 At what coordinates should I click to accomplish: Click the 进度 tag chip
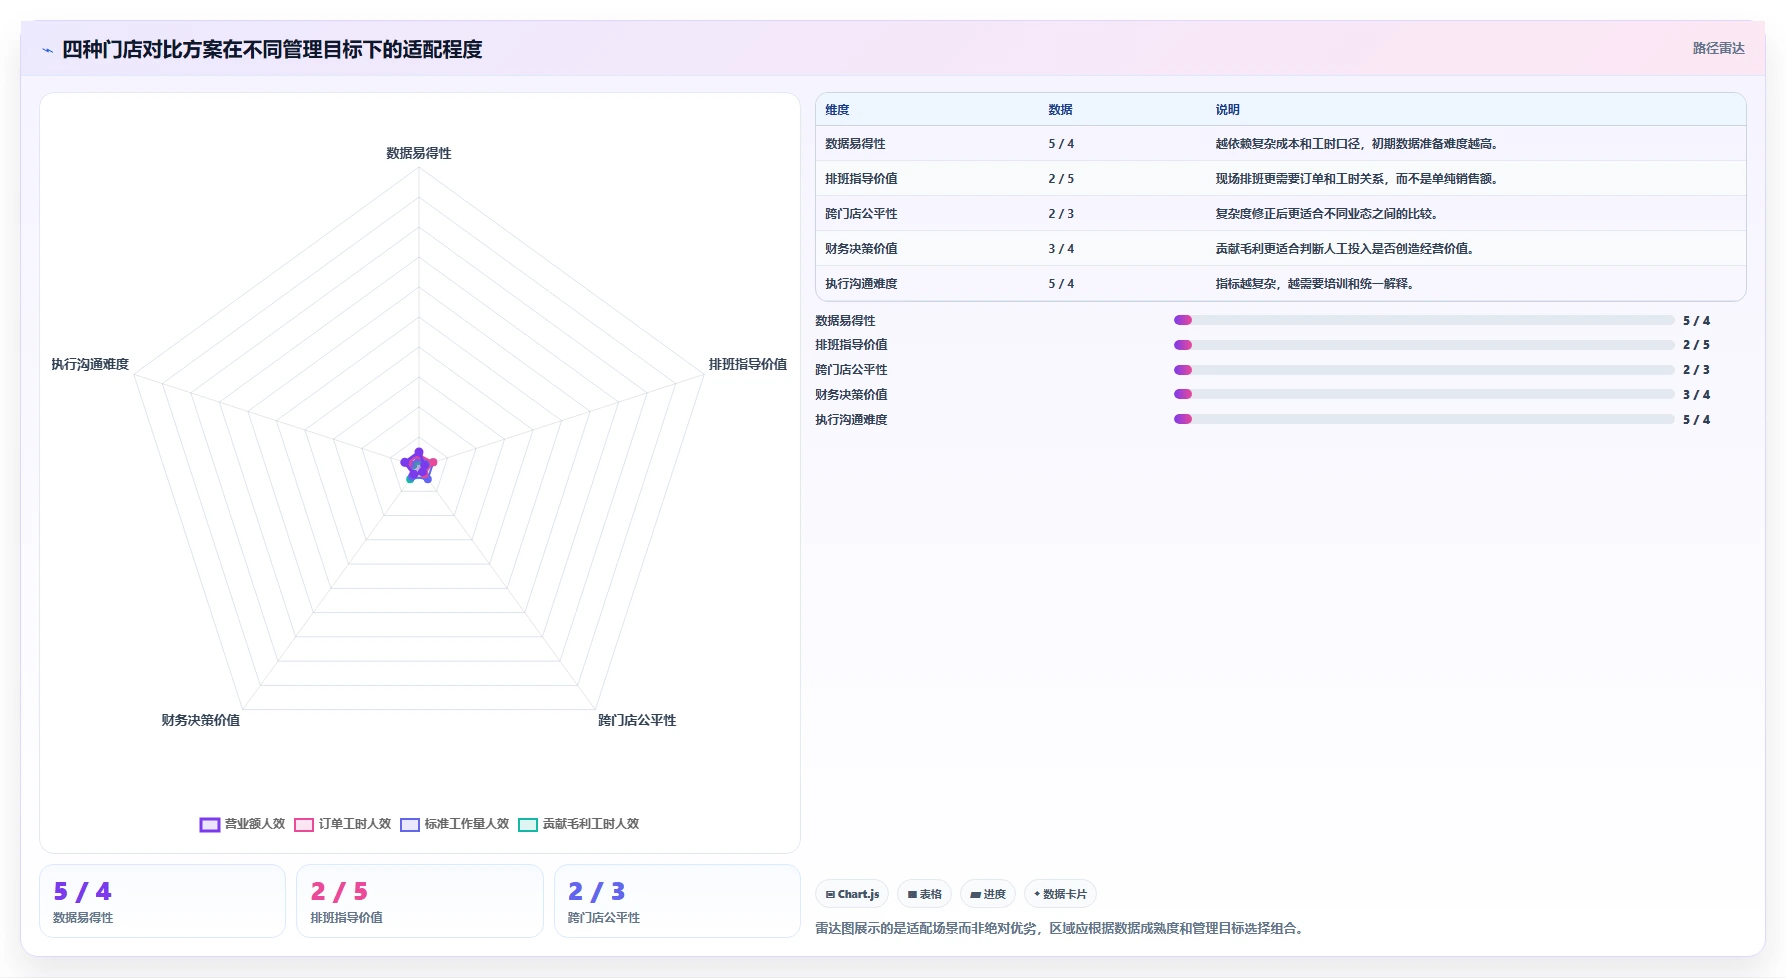(x=988, y=894)
